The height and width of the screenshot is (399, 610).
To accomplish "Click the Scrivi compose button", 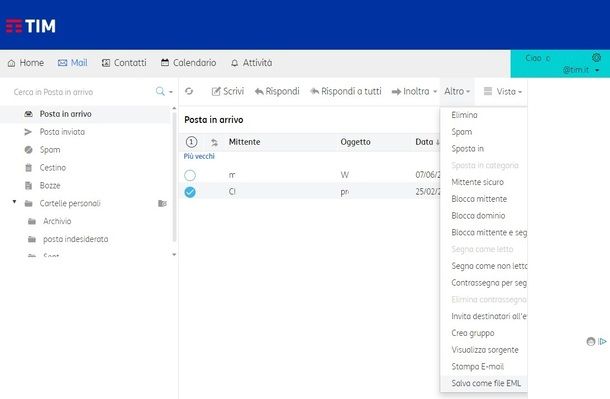I will click(x=228, y=91).
